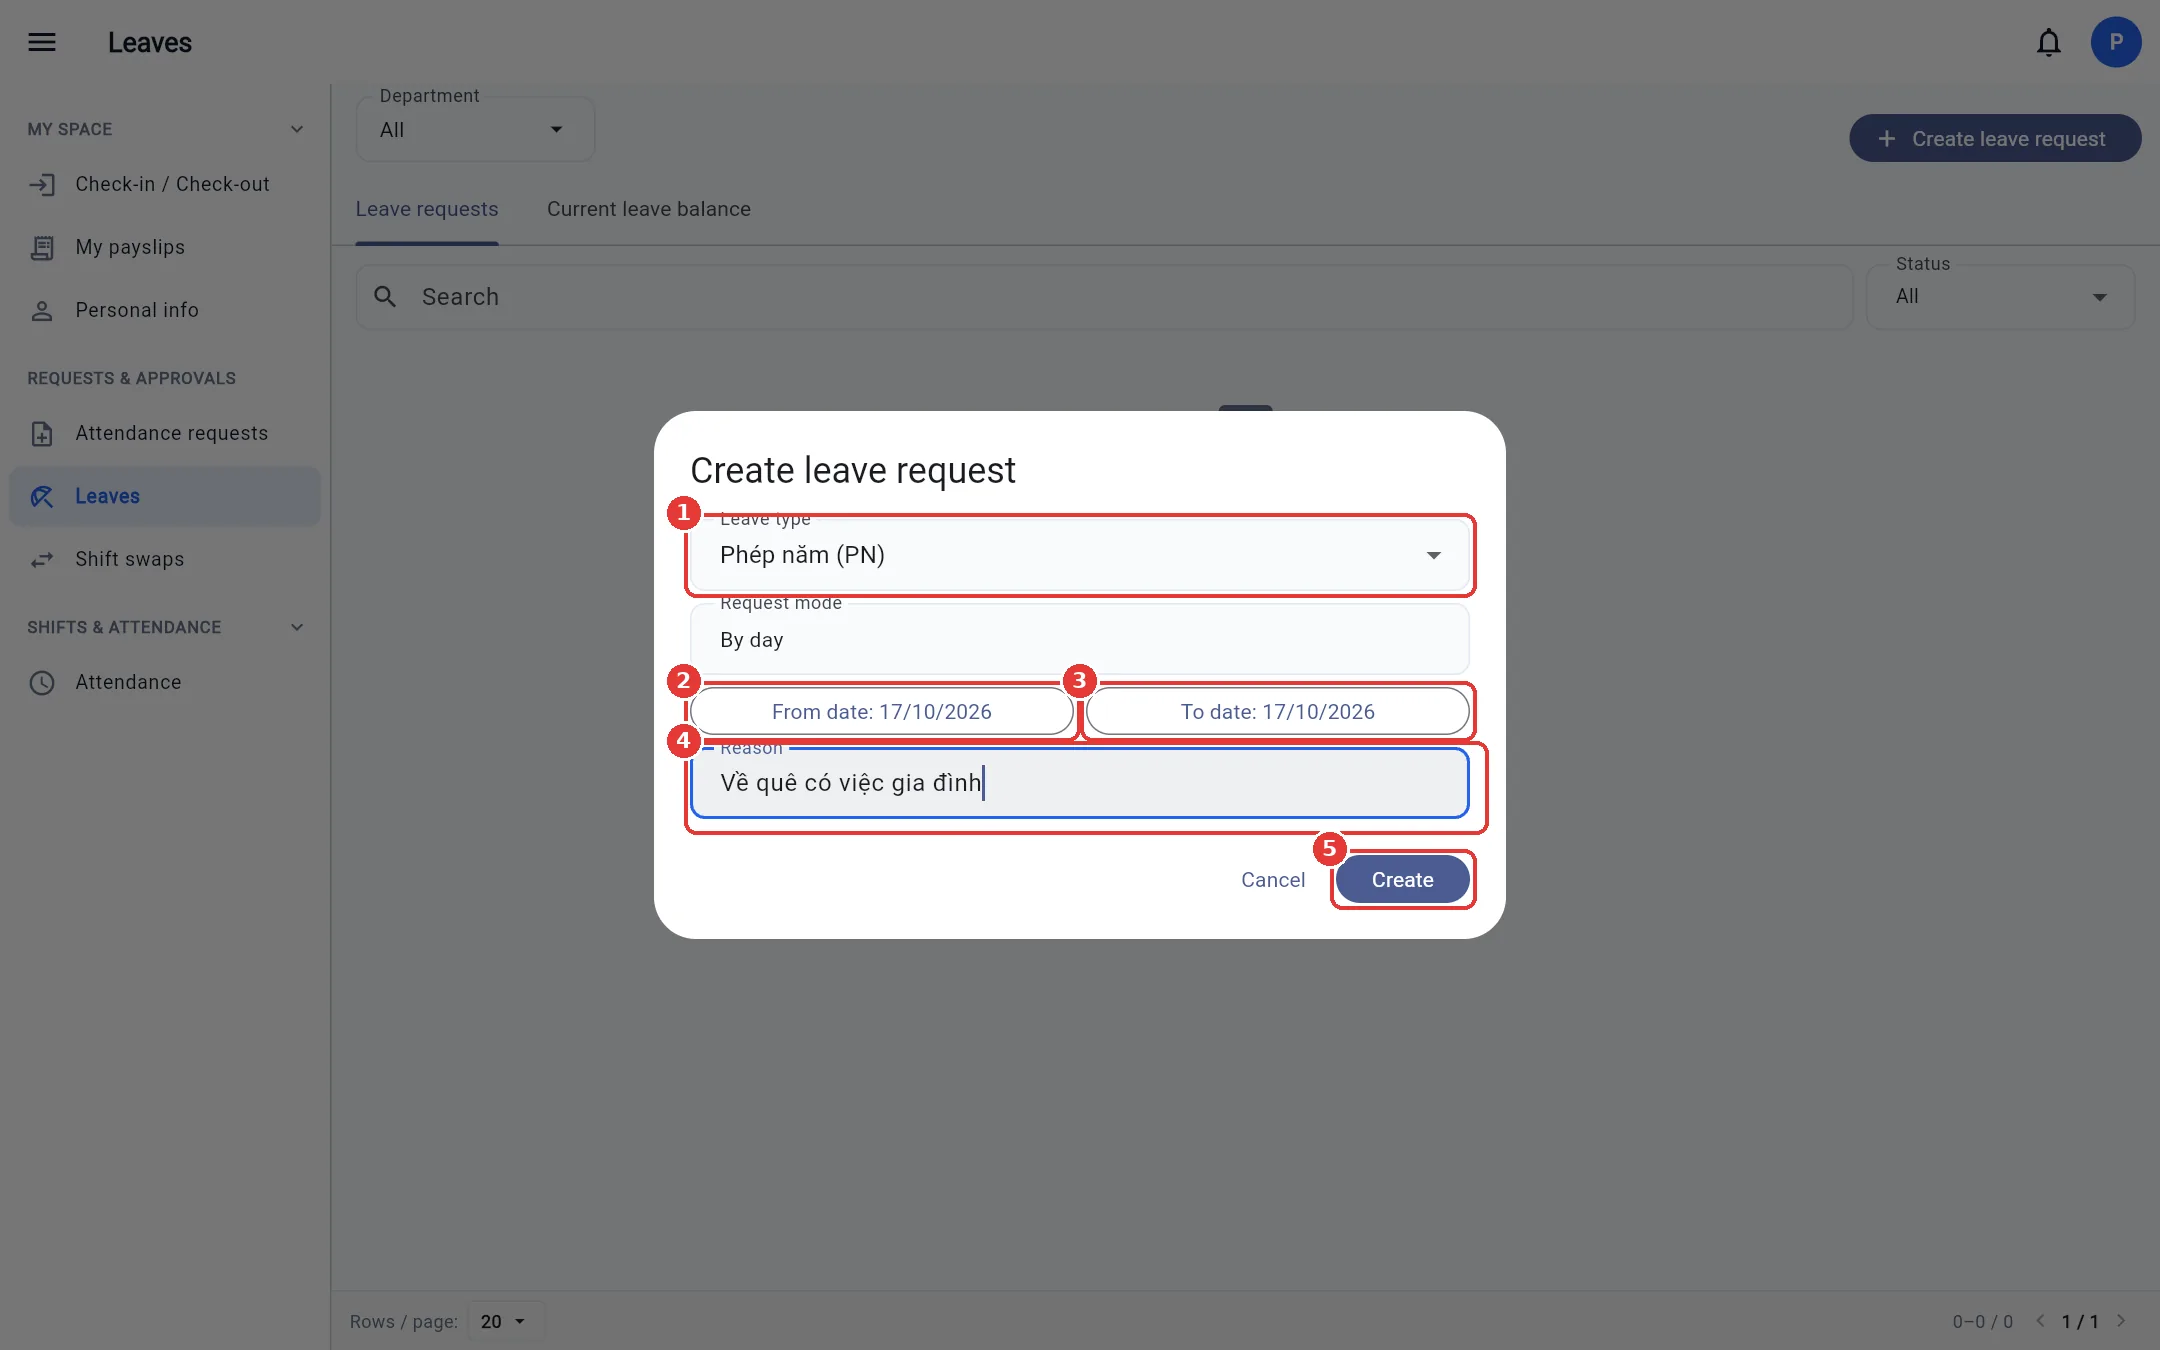Open Shift swaps page
Viewport: 2160px width, 1350px height.
point(165,560)
